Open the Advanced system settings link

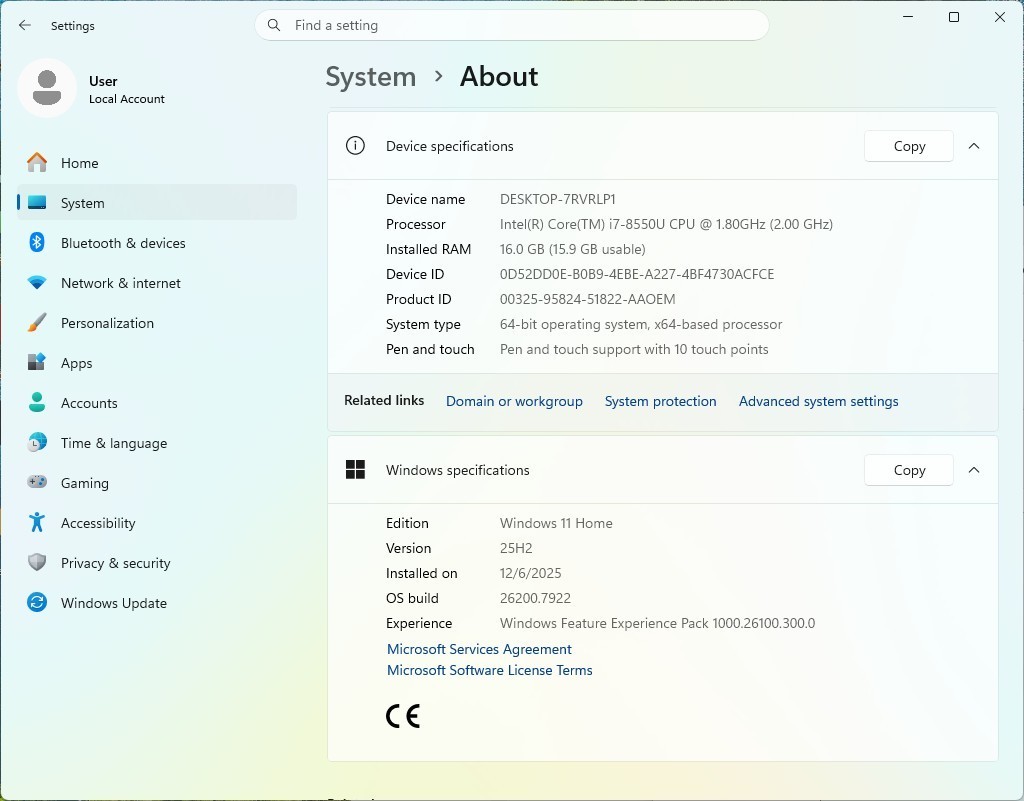tap(818, 401)
